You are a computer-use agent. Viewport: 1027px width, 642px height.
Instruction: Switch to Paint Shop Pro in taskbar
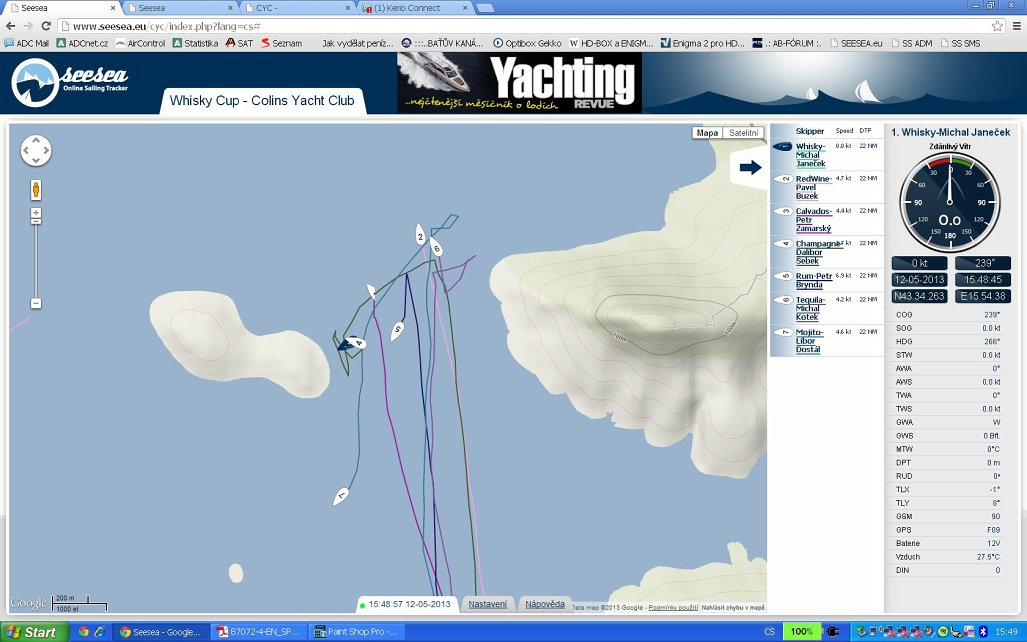pyautogui.click(x=356, y=632)
